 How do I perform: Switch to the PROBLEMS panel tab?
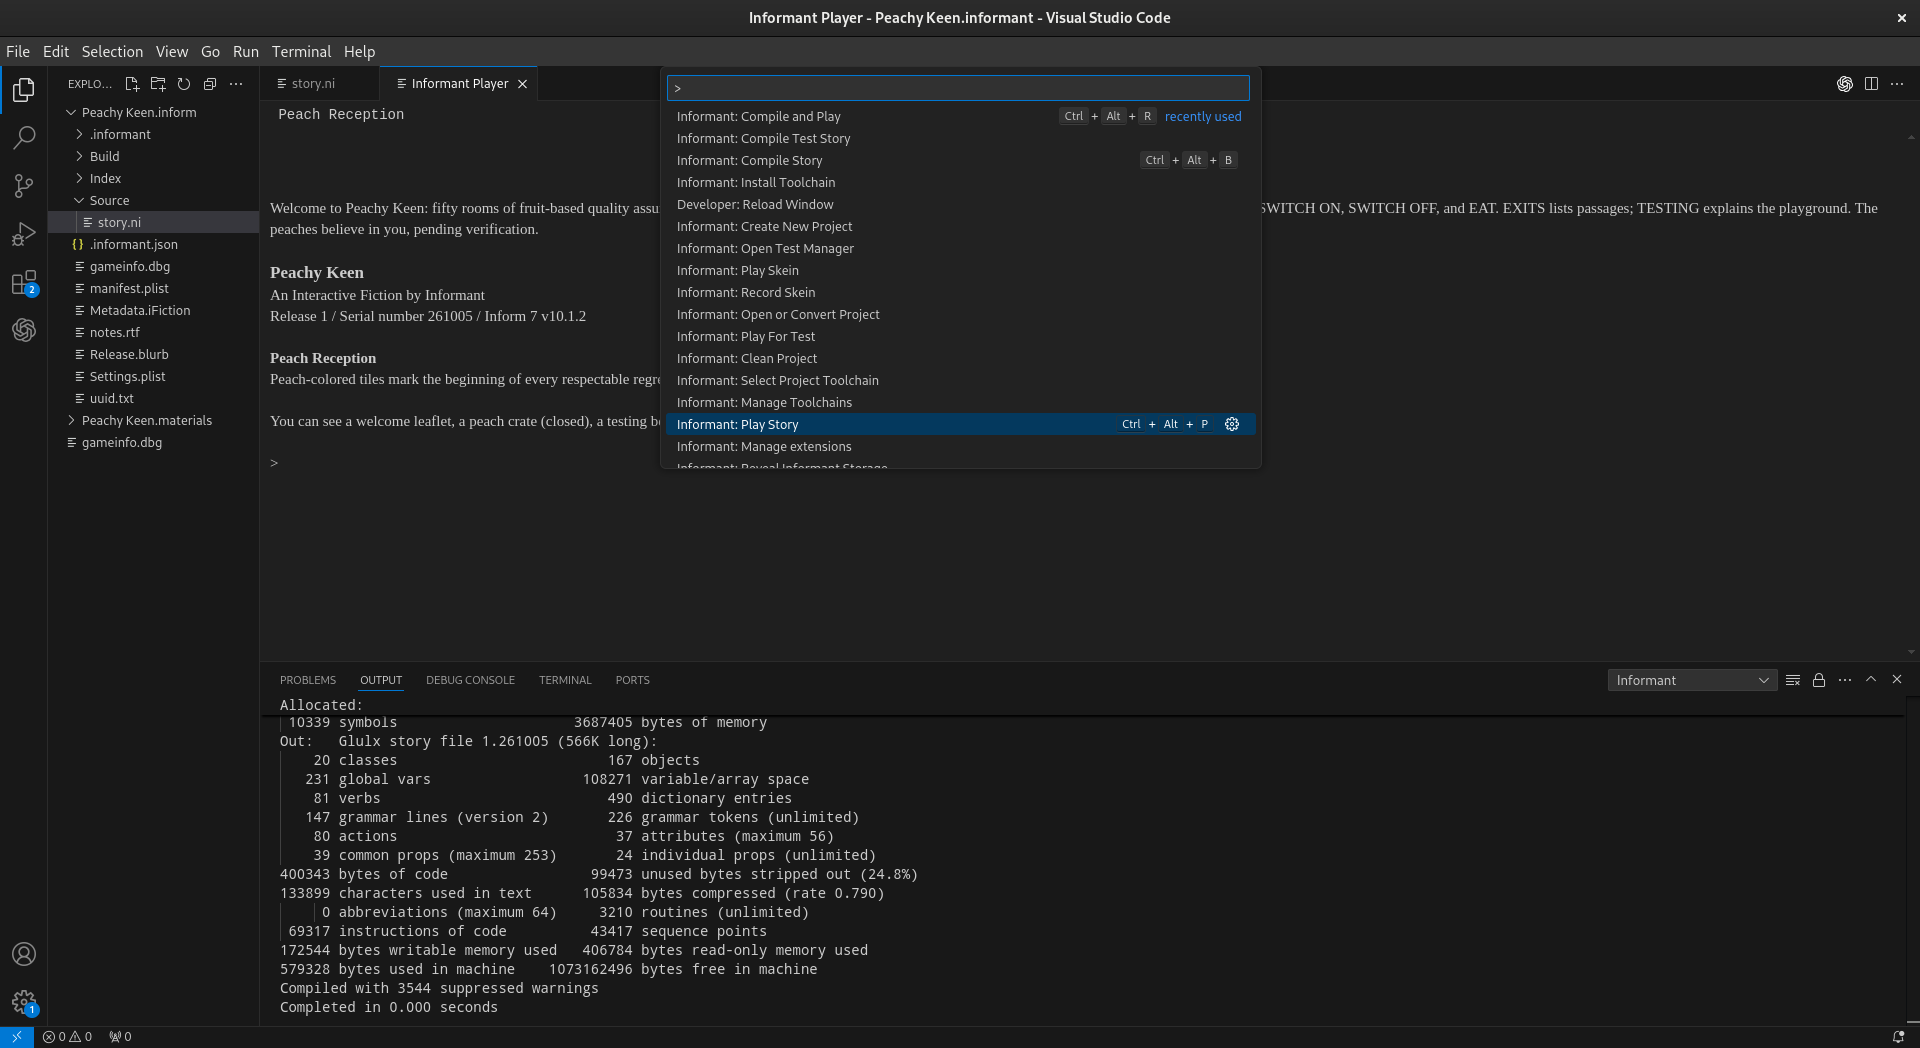[x=308, y=680]
